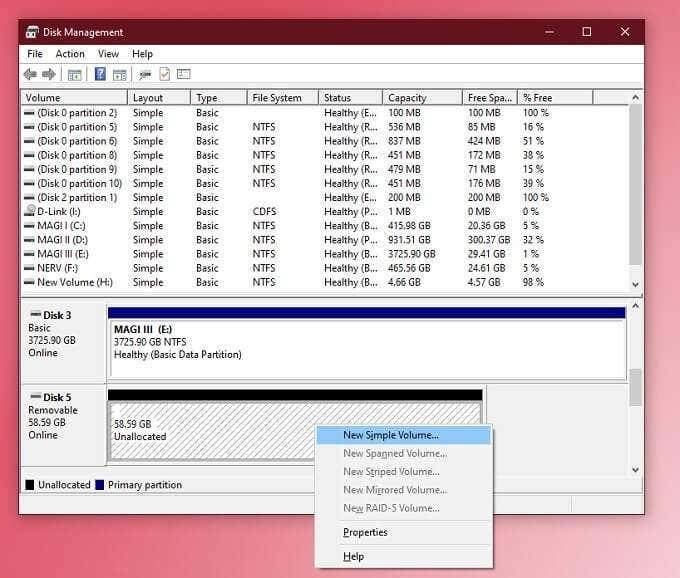Click the disk pane scrollbar thumb
680x578 pixels.
[635, 387]
